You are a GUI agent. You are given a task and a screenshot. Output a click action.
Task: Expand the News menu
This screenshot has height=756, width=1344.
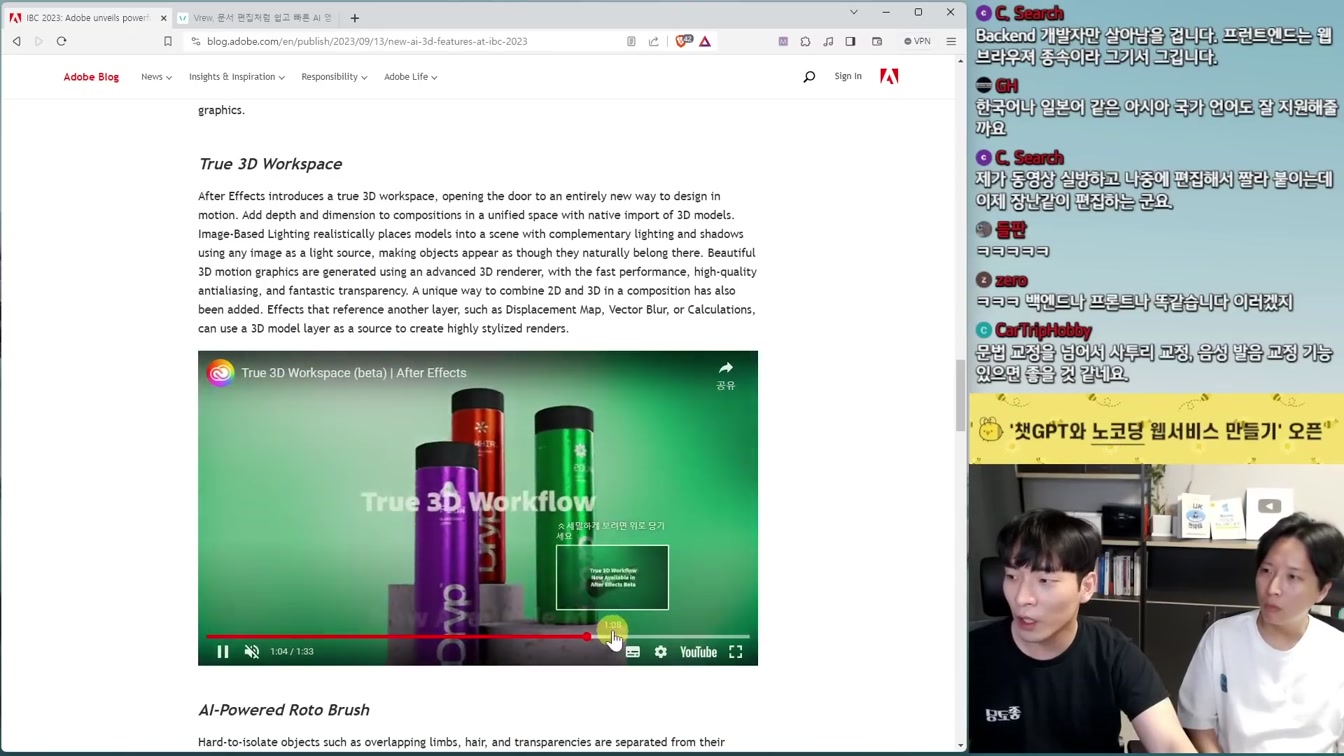coord(156,77)
